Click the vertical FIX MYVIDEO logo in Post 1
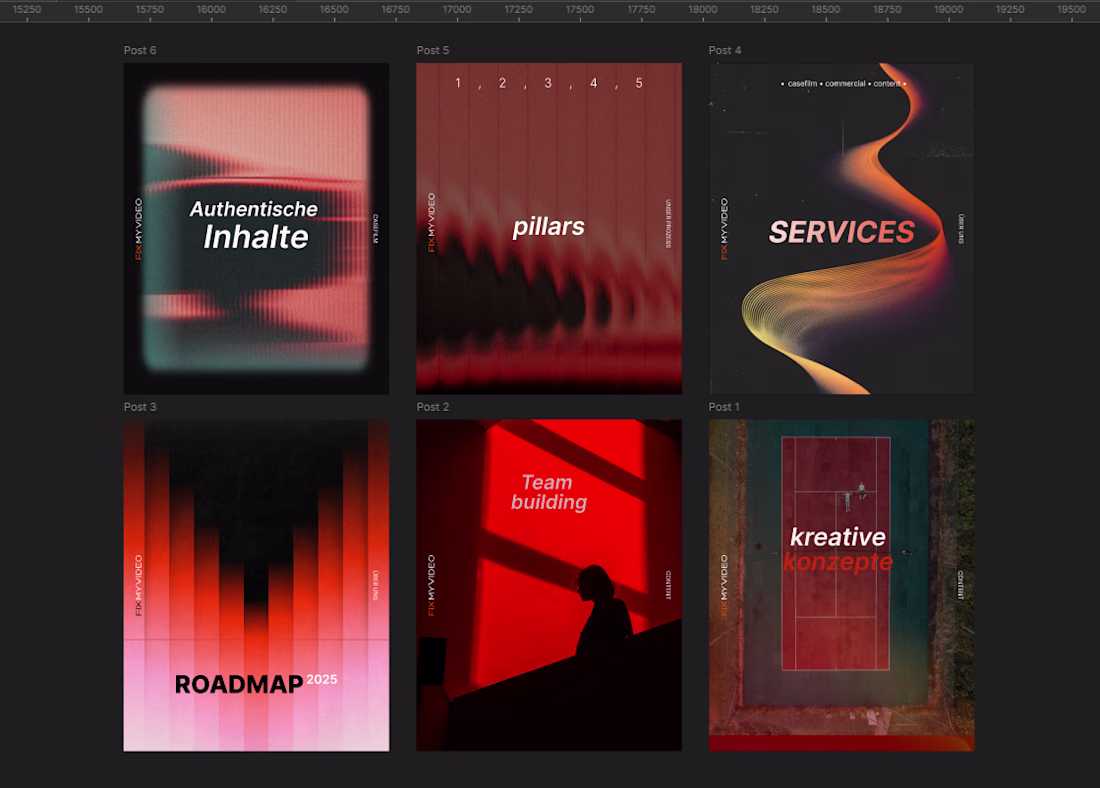 tap(724, 585)
